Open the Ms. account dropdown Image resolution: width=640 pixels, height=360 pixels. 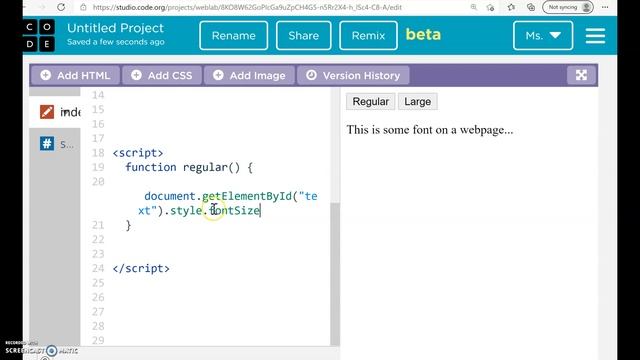coord(543,36)
